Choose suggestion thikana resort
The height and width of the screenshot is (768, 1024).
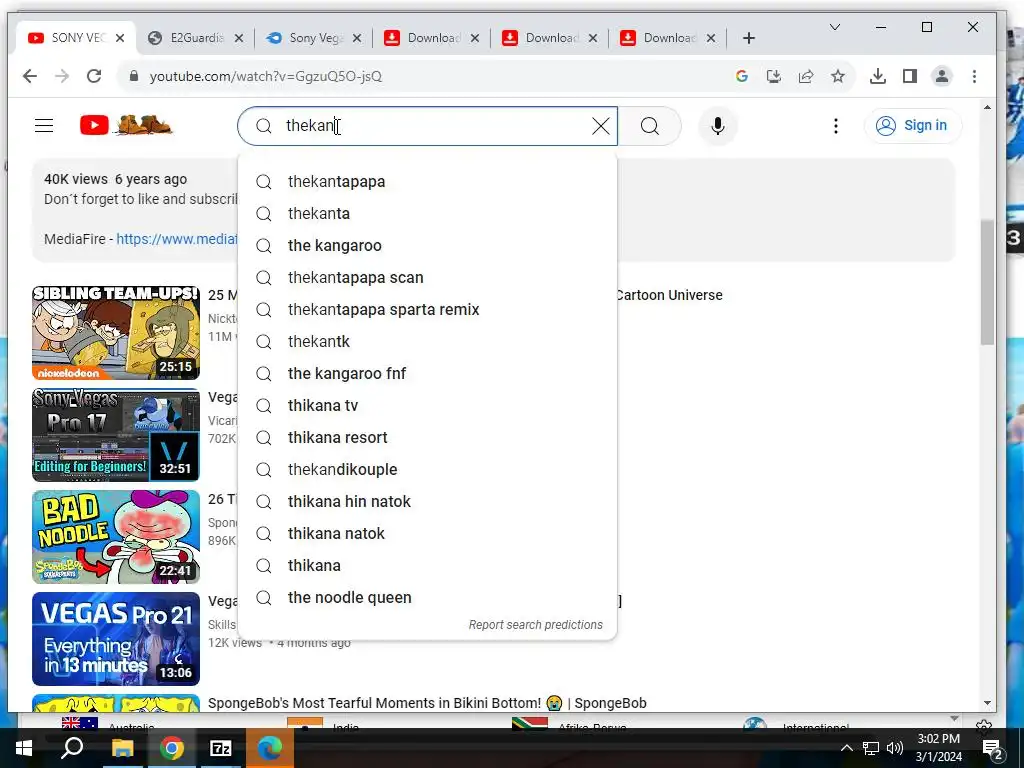(x=428, y=438)
